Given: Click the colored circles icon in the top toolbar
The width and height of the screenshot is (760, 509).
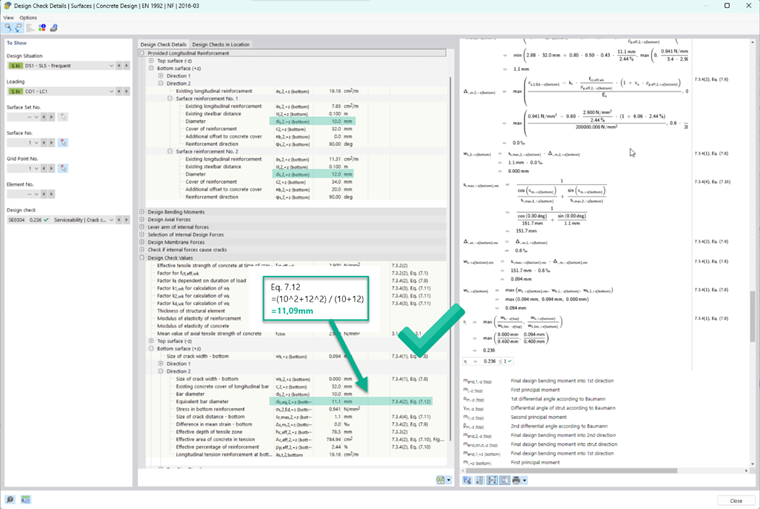Looking at the screenshot, I should [42, 28].
